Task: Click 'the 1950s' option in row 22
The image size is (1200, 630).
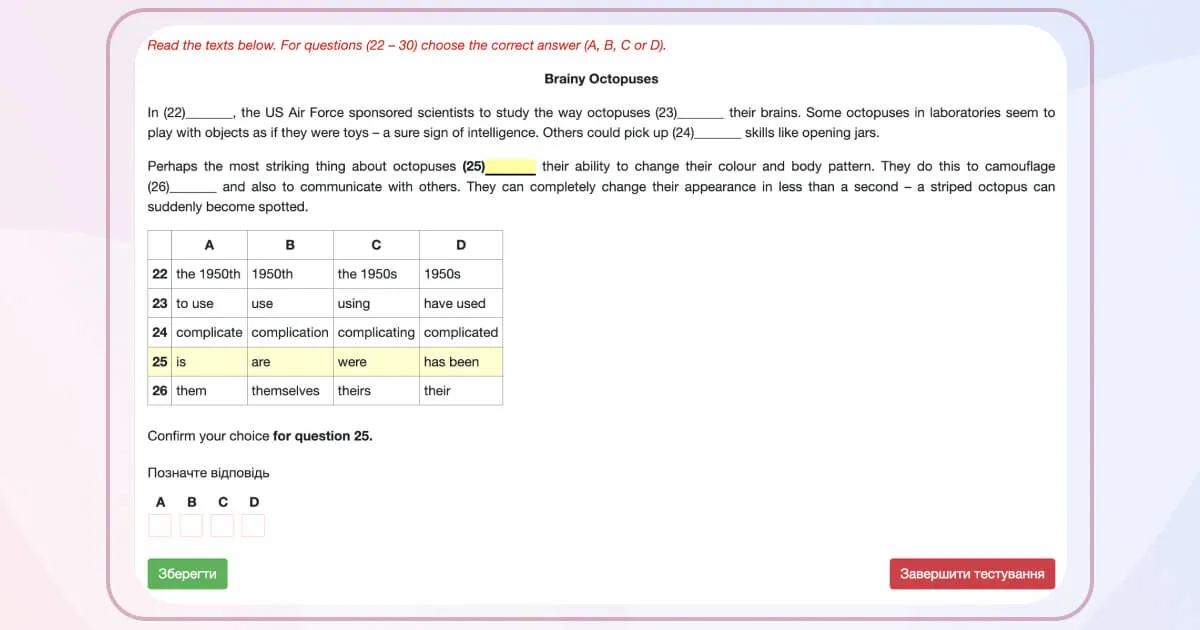Action: point(367,274)
